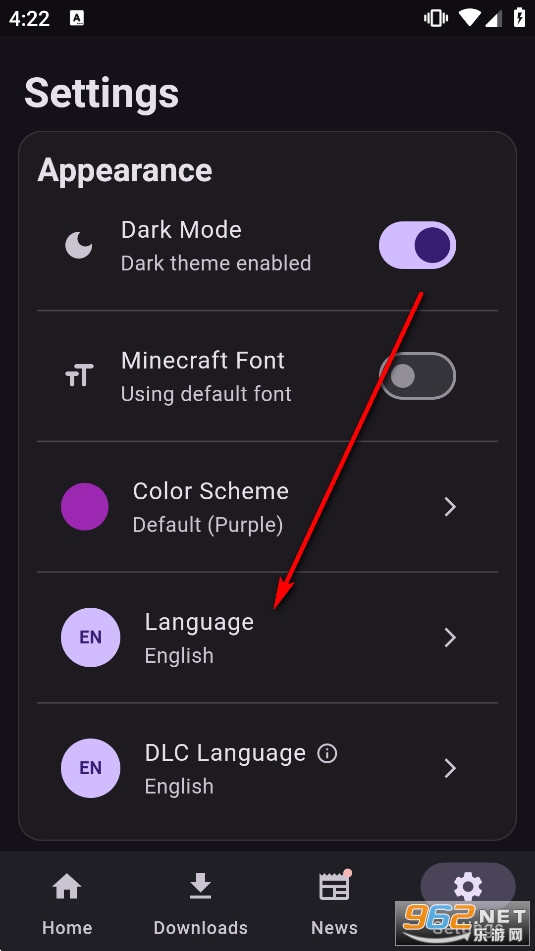Screen dimensions: 535x951
Task: Disable the Dark Mode switch
Action: pos(417,245)
